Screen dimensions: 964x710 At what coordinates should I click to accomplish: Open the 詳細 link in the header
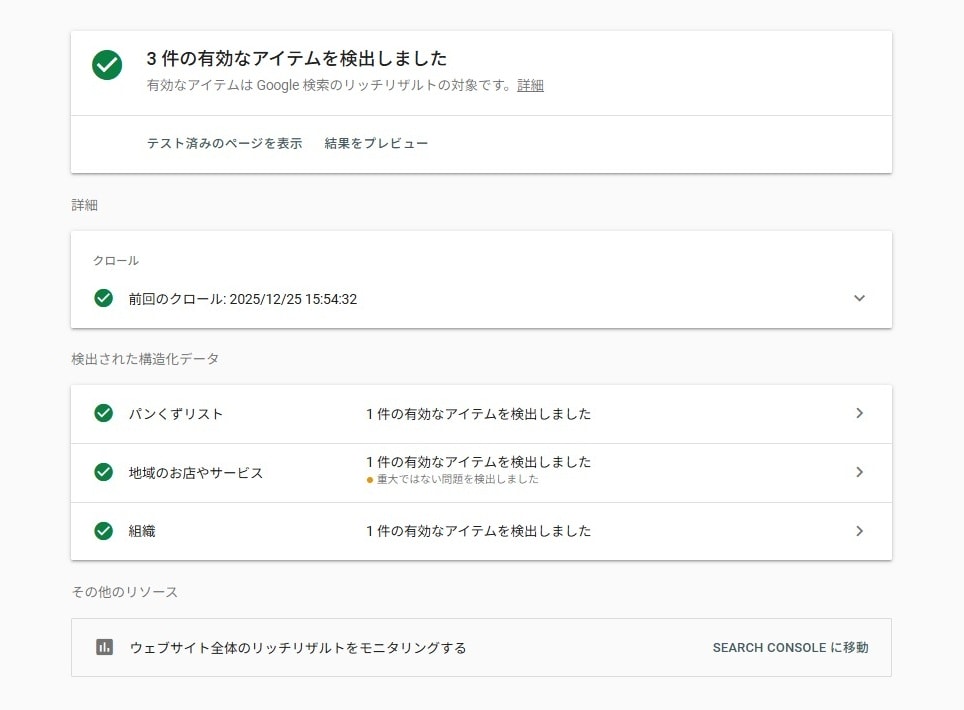[530, 86]
